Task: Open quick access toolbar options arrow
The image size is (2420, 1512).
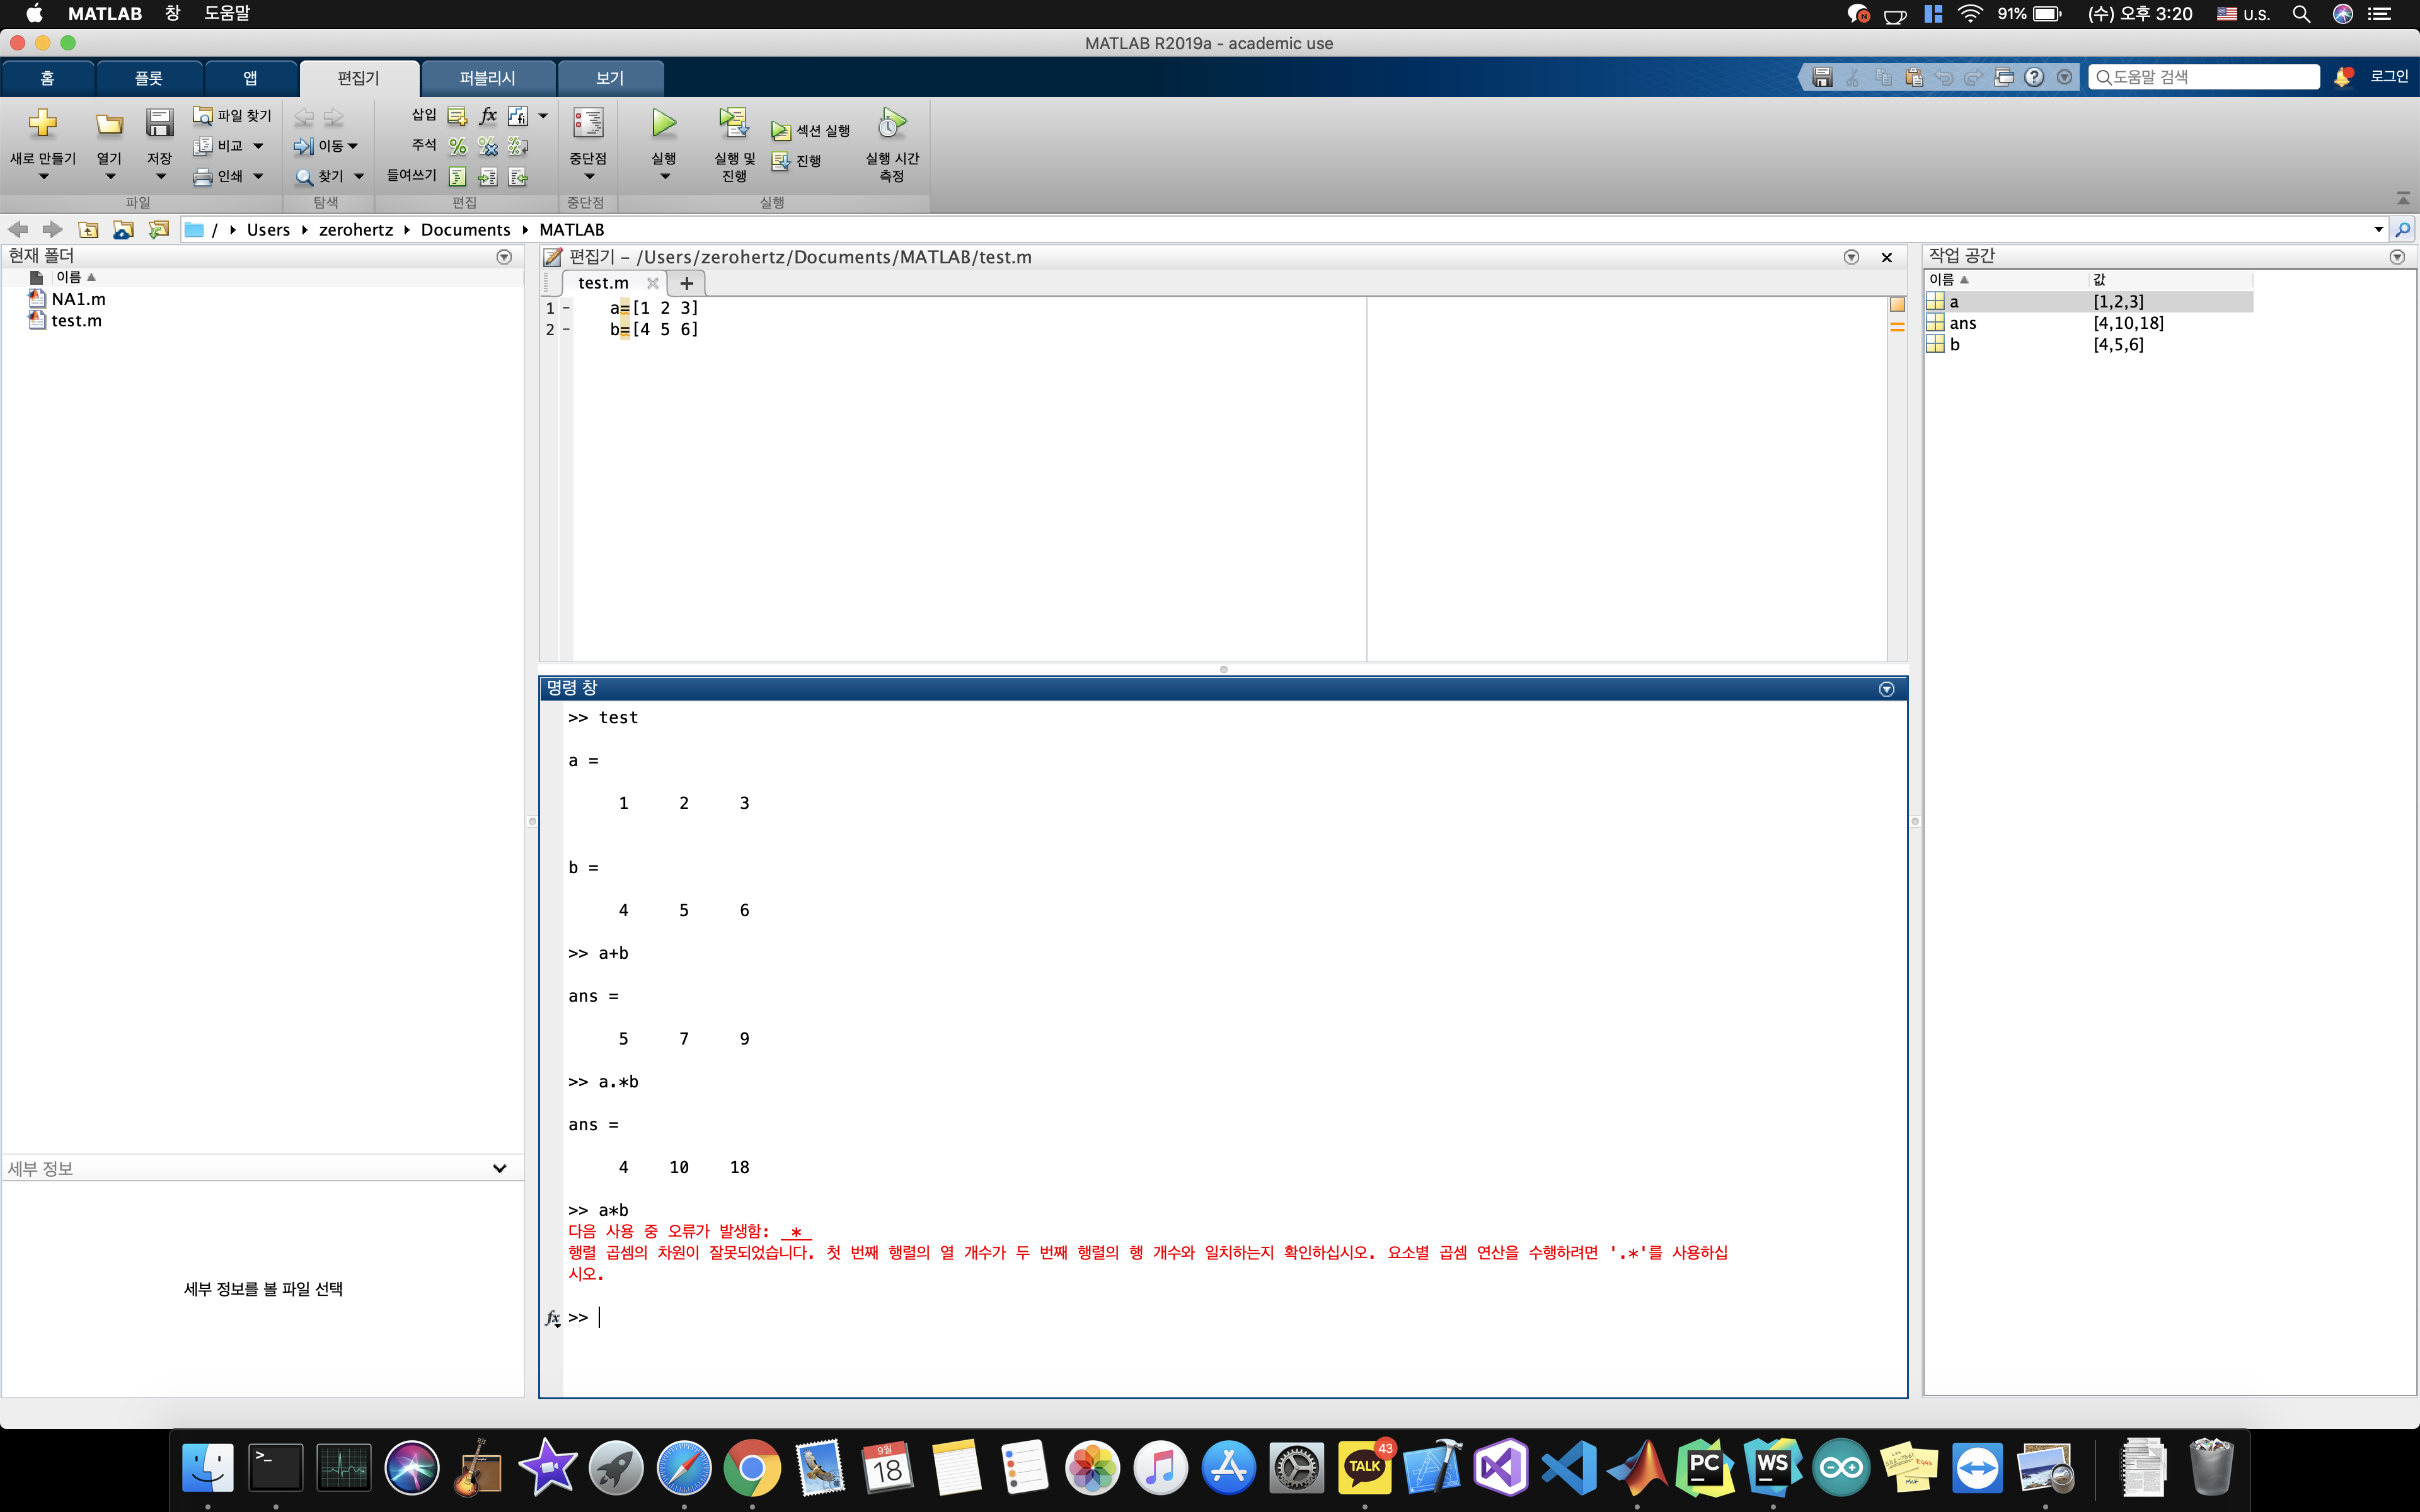Action: [2064, 77]
